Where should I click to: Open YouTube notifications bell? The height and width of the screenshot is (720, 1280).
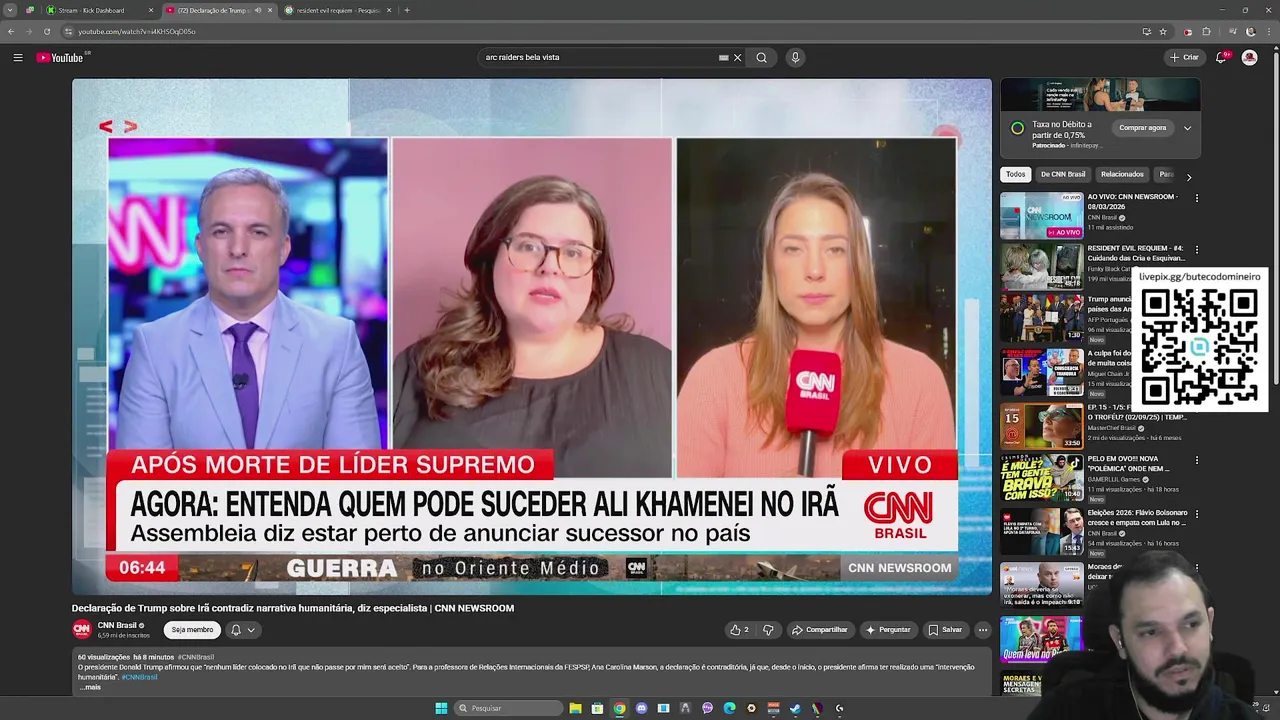coord(1221,58)
